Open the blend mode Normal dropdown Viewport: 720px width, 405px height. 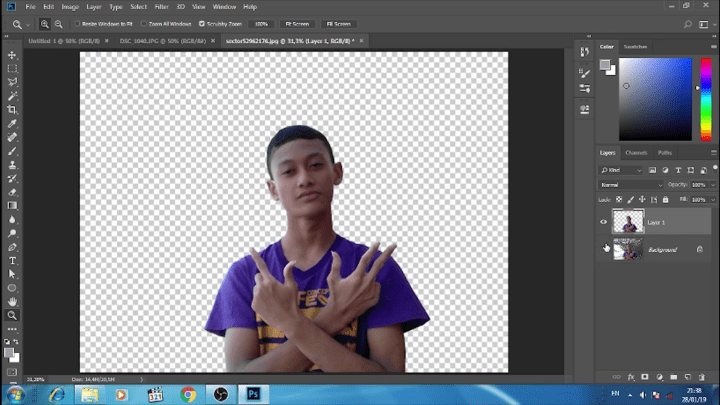630,185
